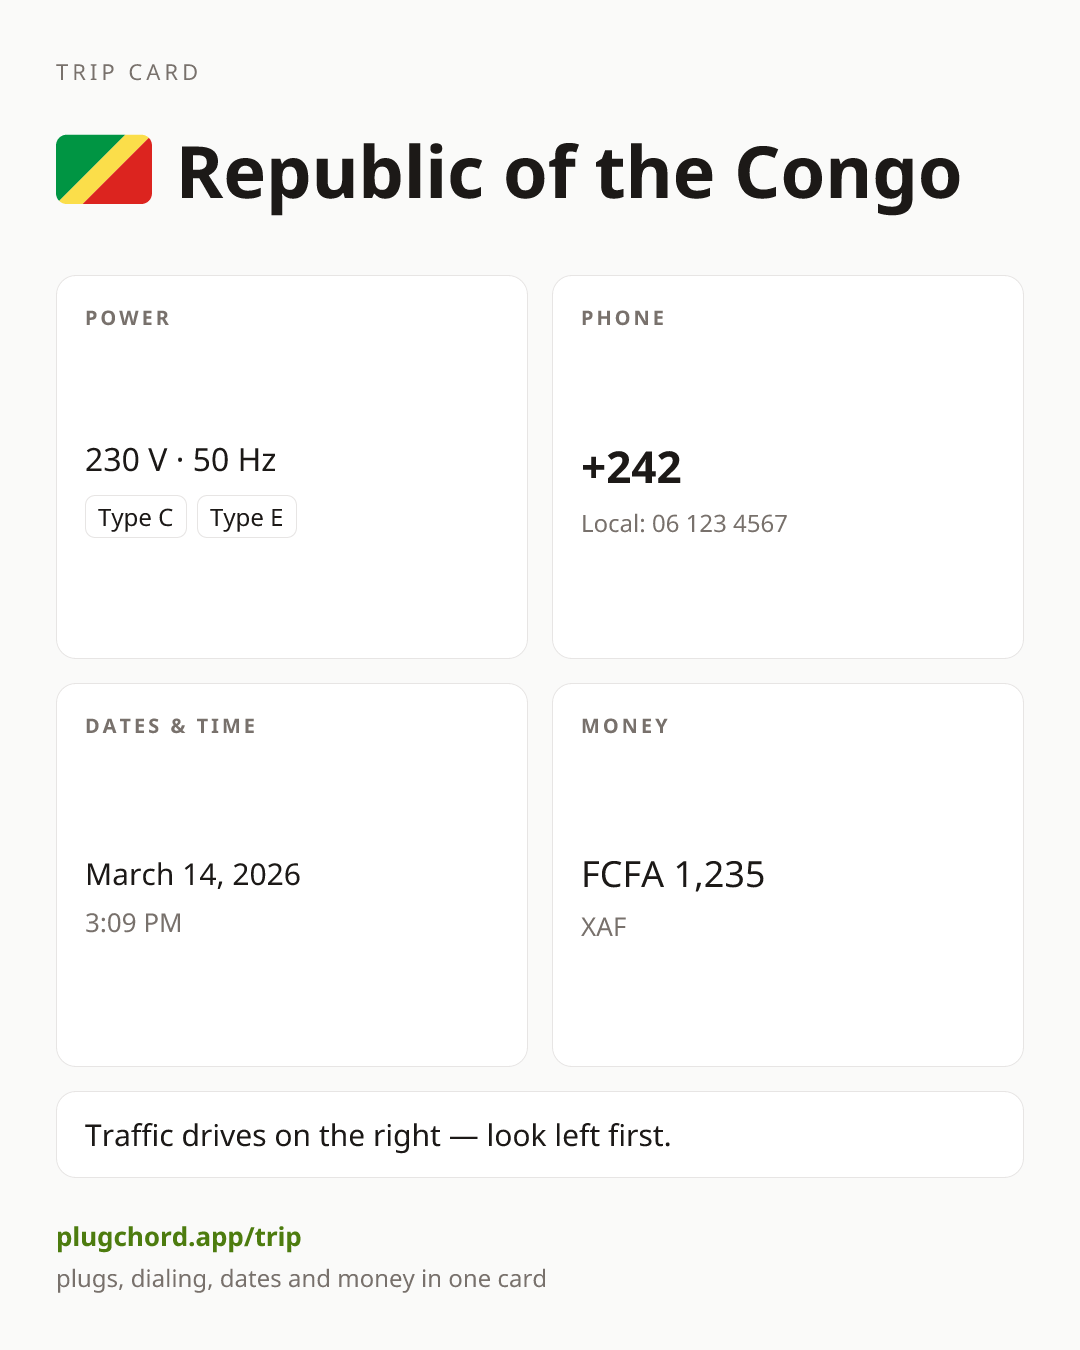Click the DATES & TIME card heading
Viewport: 1080px width, 1350px height.
tap(171, 726)
